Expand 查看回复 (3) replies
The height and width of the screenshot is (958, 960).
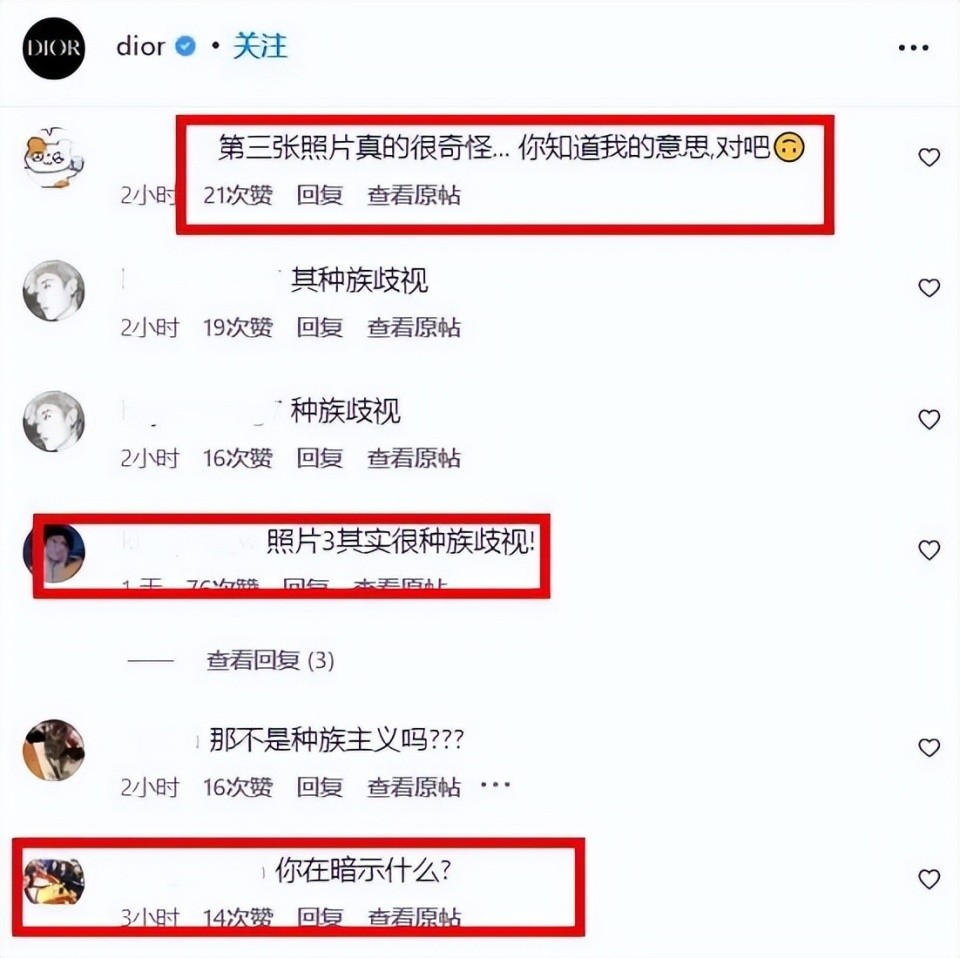(270, 660)
